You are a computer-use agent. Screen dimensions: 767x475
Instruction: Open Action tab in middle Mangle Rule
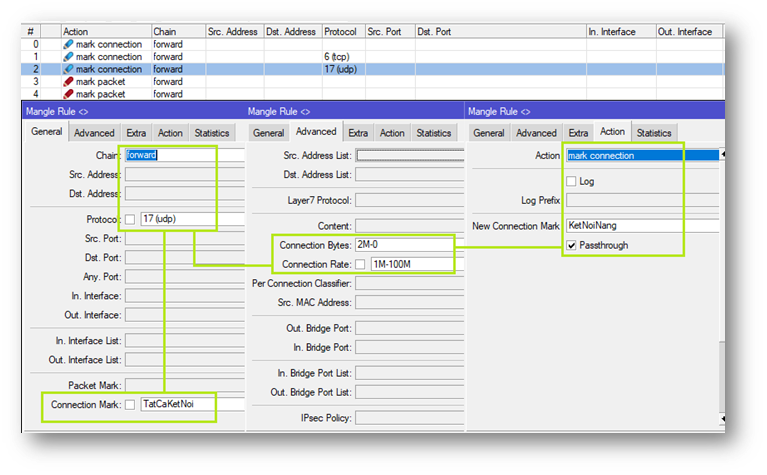[x=392, y=133]
